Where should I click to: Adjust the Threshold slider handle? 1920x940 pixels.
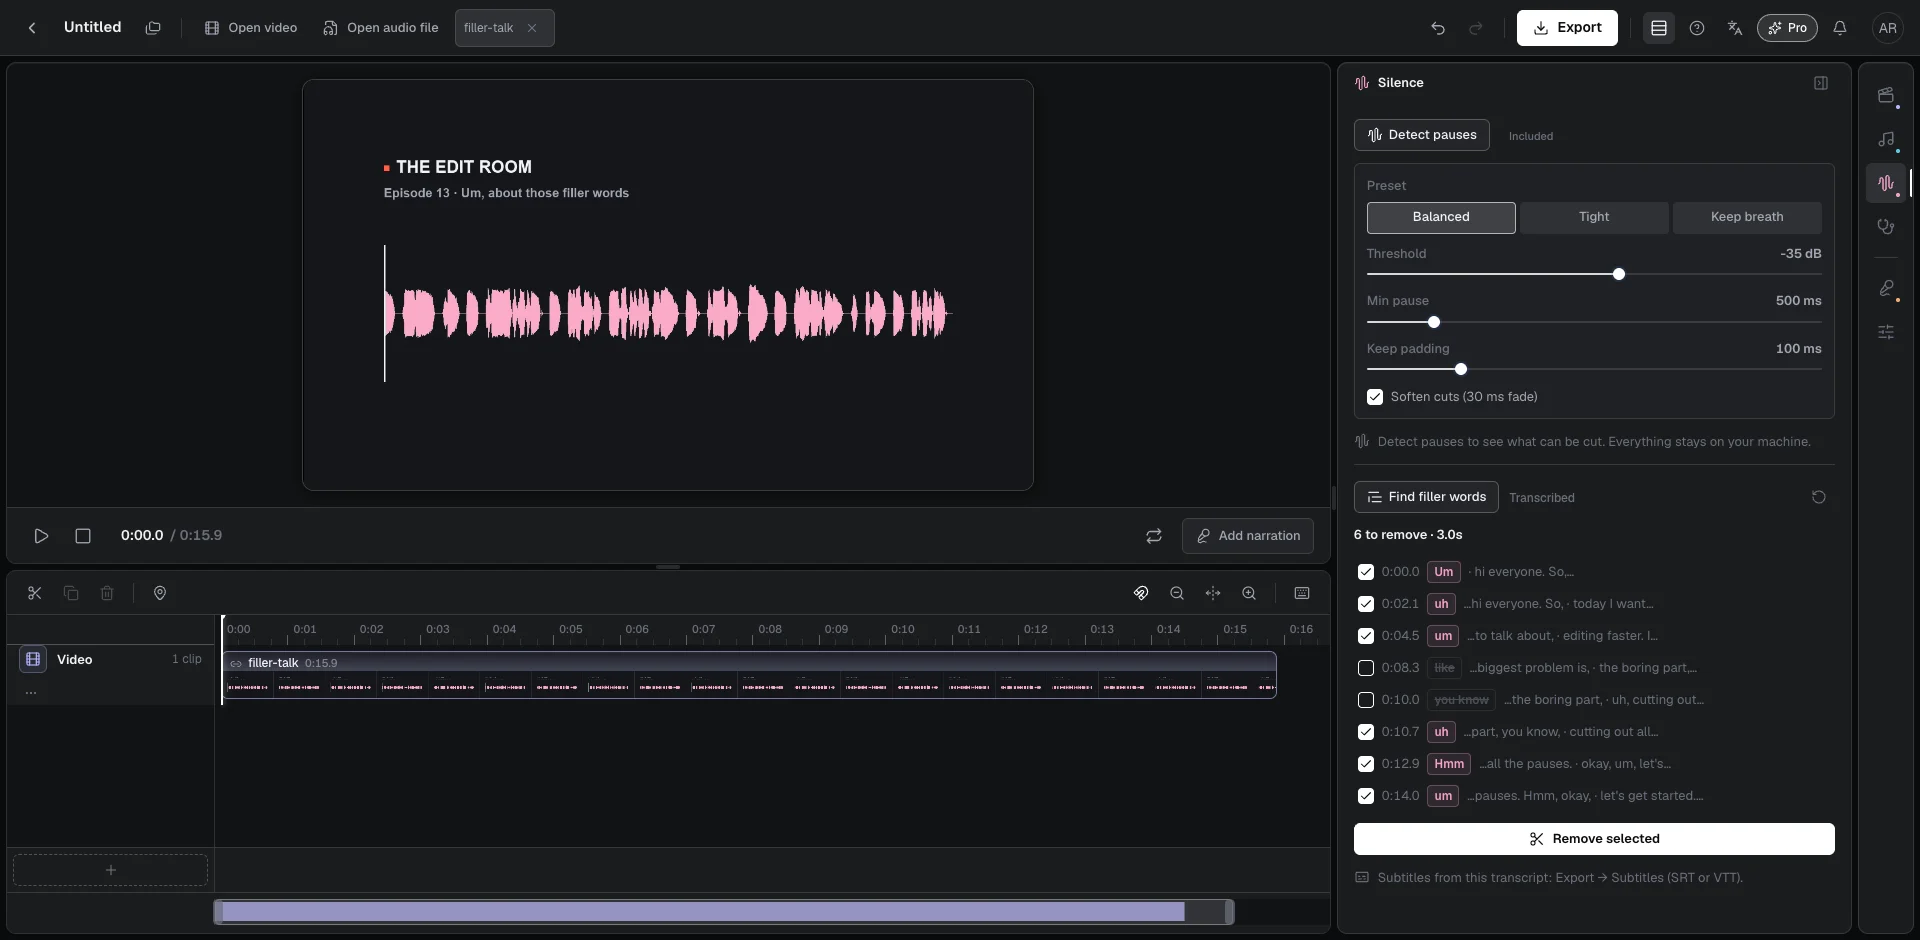click(x=1619, y=274)
